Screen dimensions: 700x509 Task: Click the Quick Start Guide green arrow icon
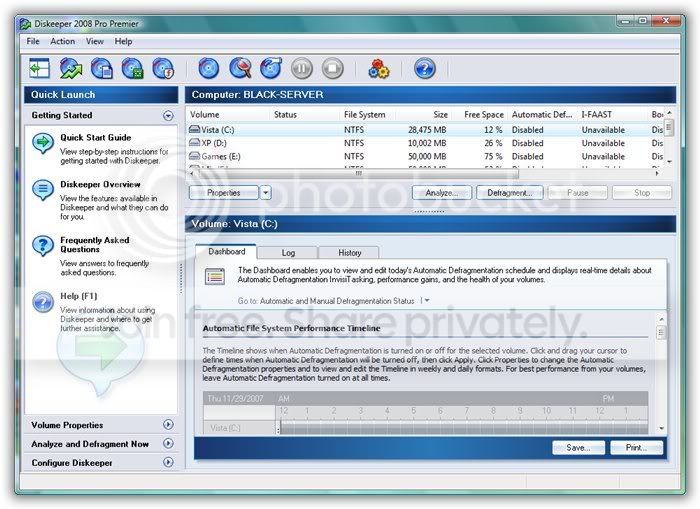(x=43, y=143)
